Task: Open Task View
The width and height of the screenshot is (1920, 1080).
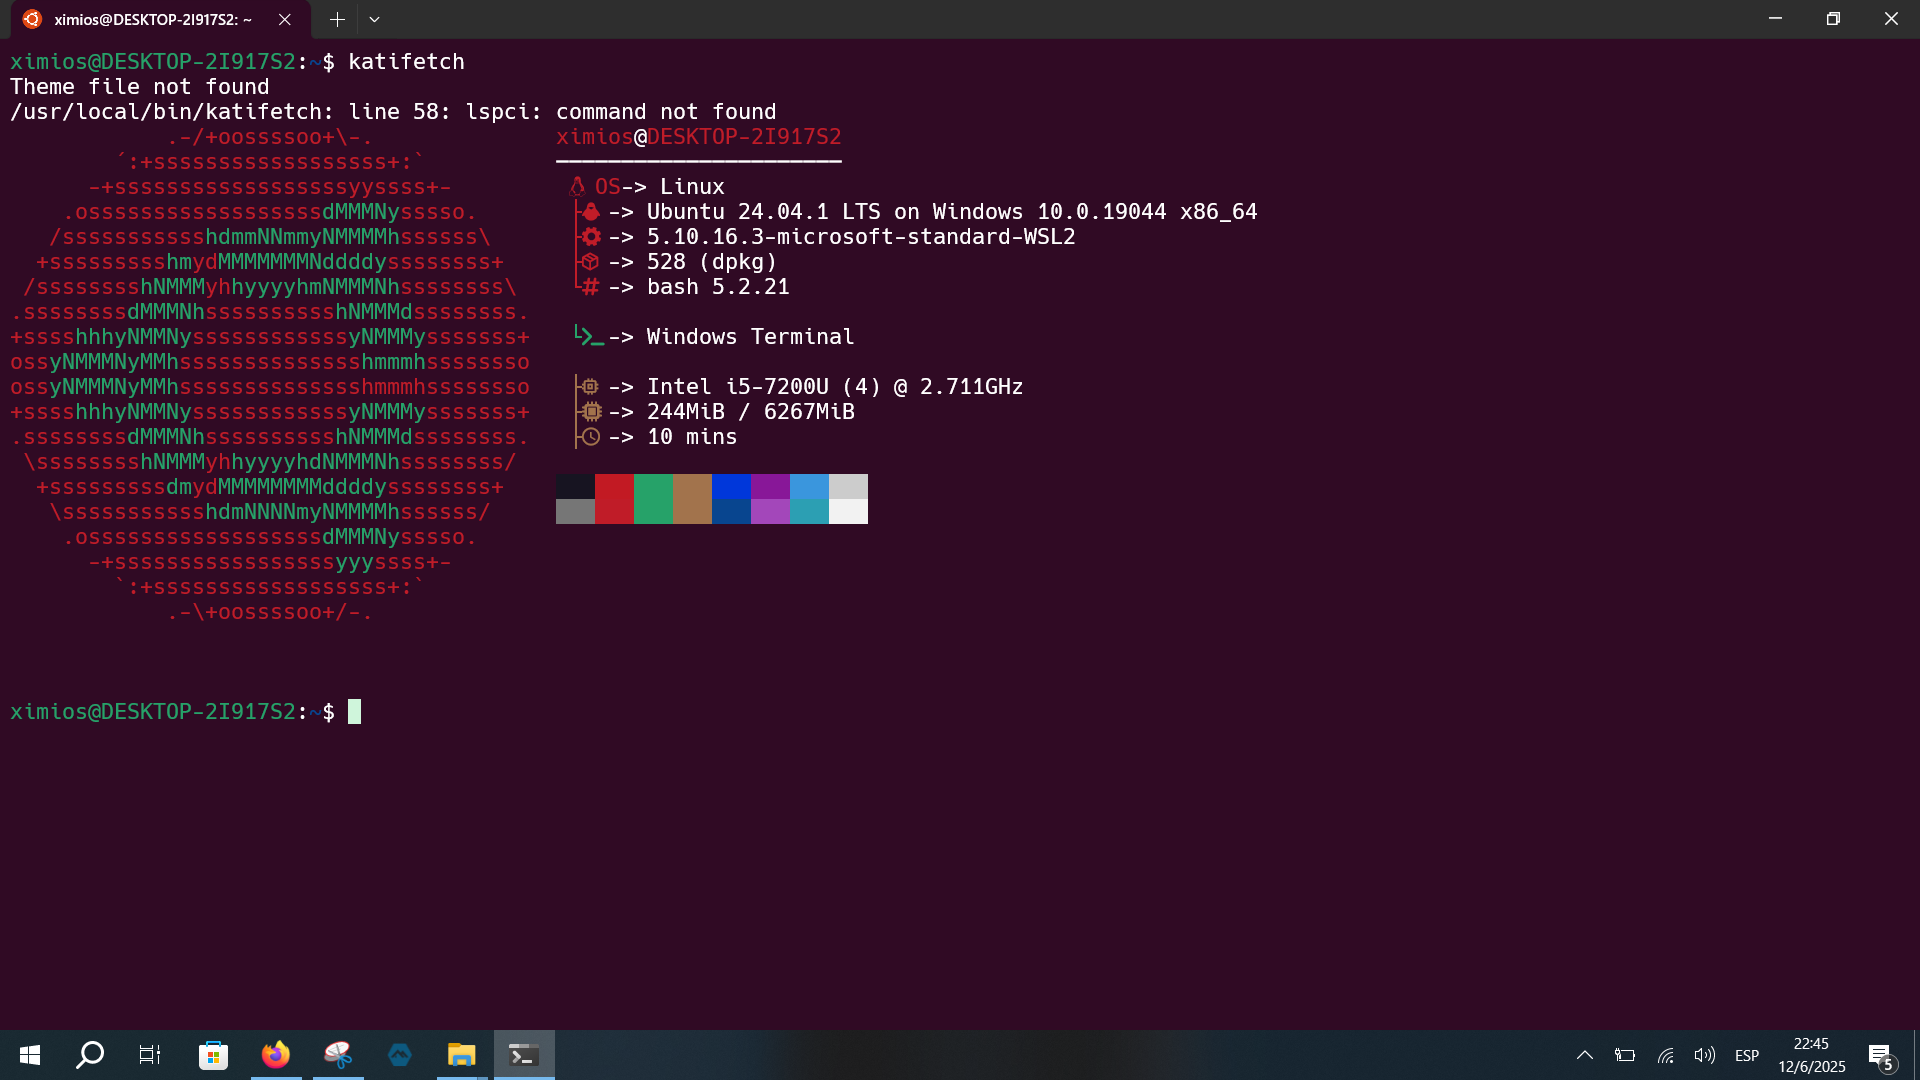Action: 149,1054
